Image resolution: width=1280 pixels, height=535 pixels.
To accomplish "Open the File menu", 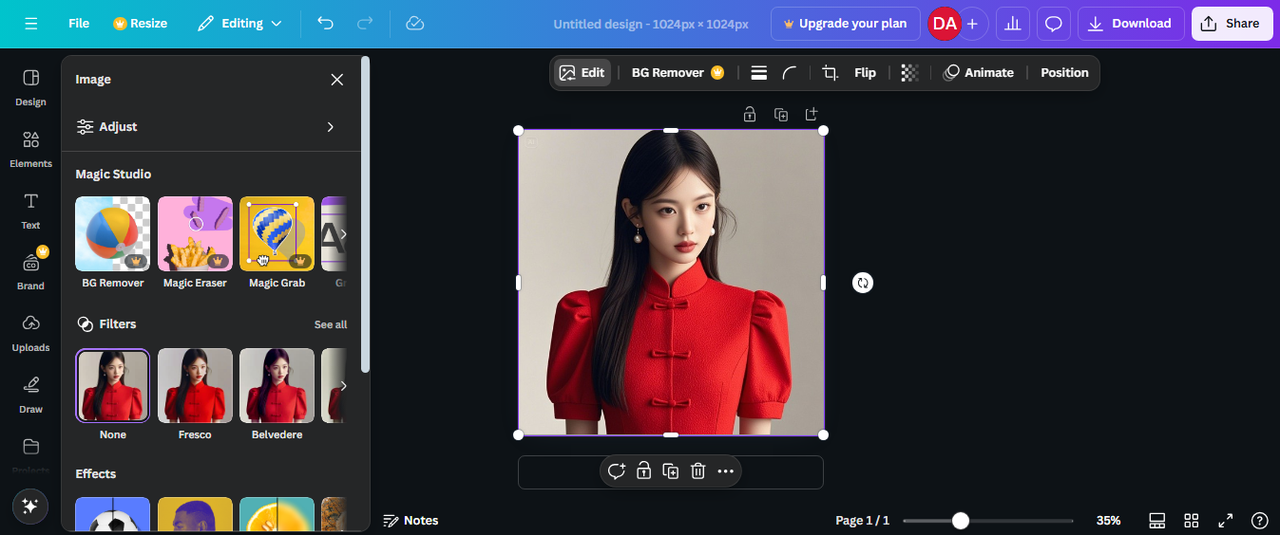I will pos(79,23).
